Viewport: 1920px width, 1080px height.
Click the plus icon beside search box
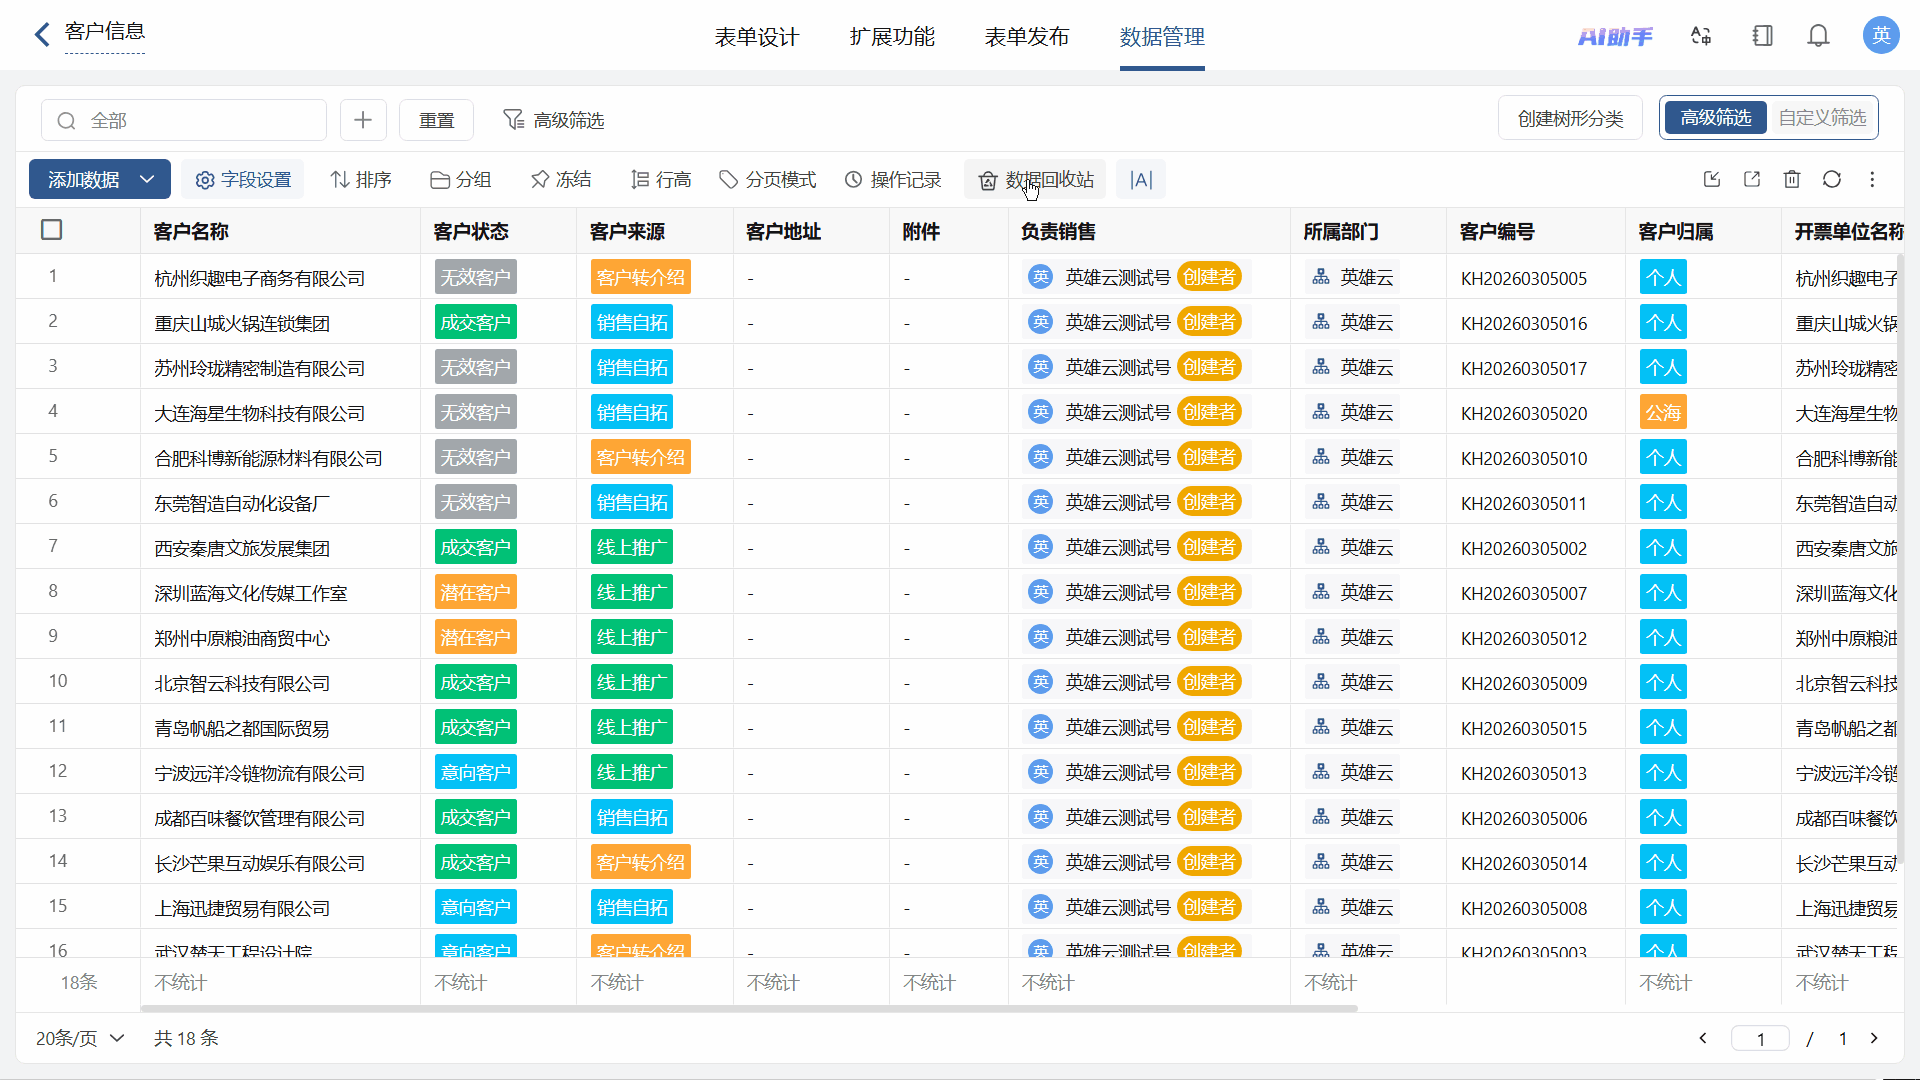click(x=363, y=120)
